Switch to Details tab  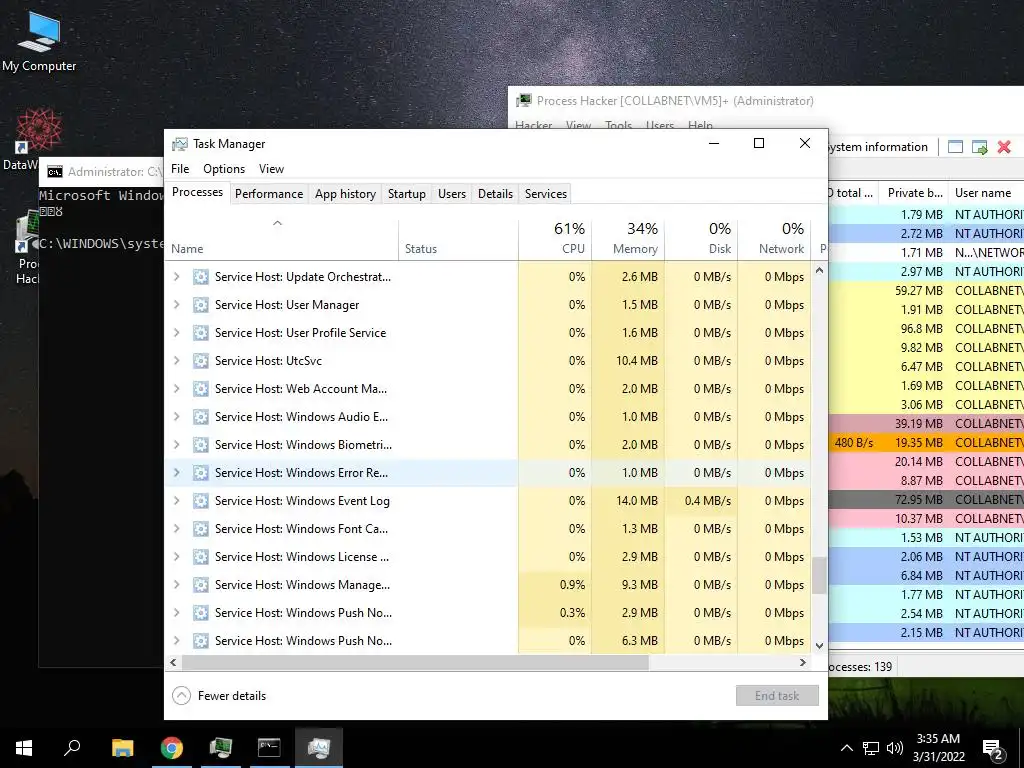coord(495,194)
